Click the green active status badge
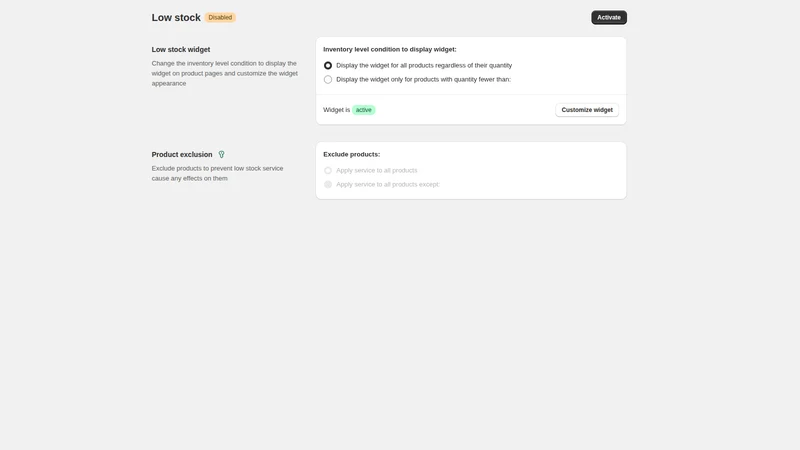Viewport: 800px width, 450px height. pos(363,110)
